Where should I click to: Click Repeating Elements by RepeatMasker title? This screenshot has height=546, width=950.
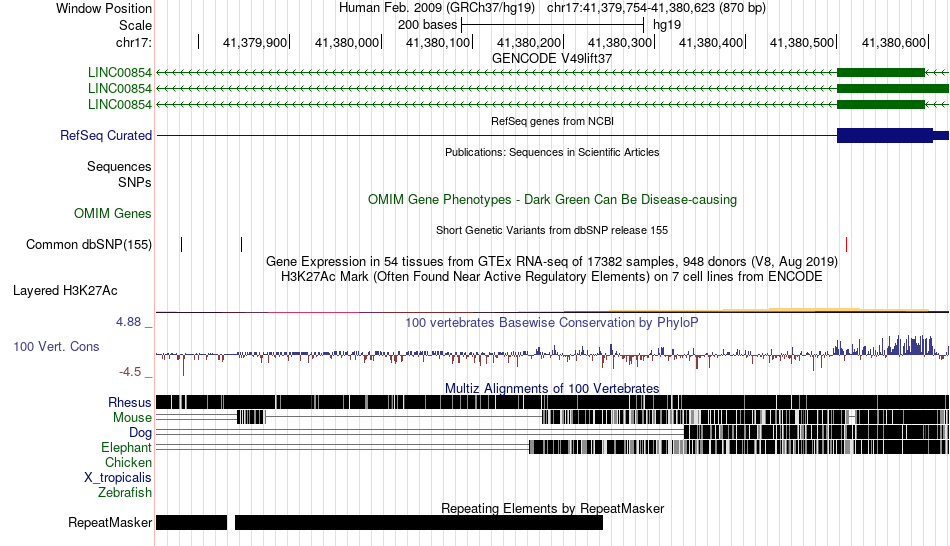click(x=553, y=508)
